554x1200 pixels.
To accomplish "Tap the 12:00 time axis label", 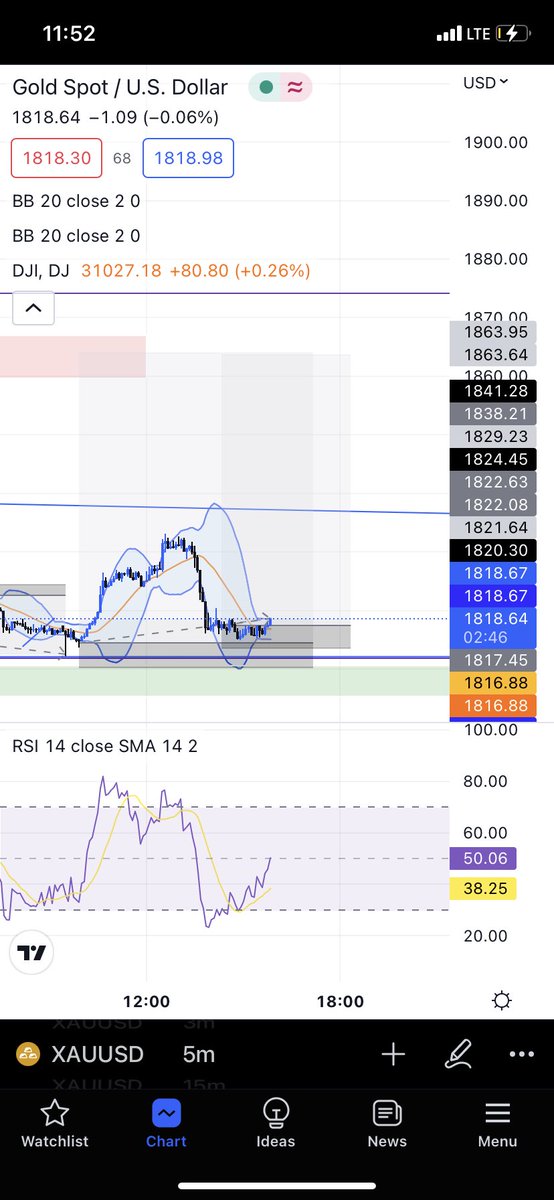I will (147, 1001).
